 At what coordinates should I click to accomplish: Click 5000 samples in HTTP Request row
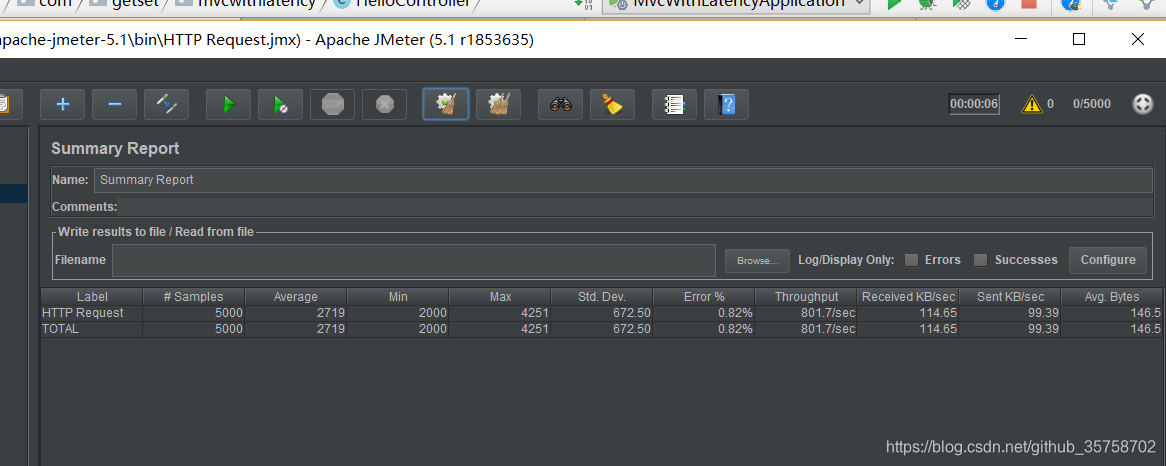click(228, 313)
